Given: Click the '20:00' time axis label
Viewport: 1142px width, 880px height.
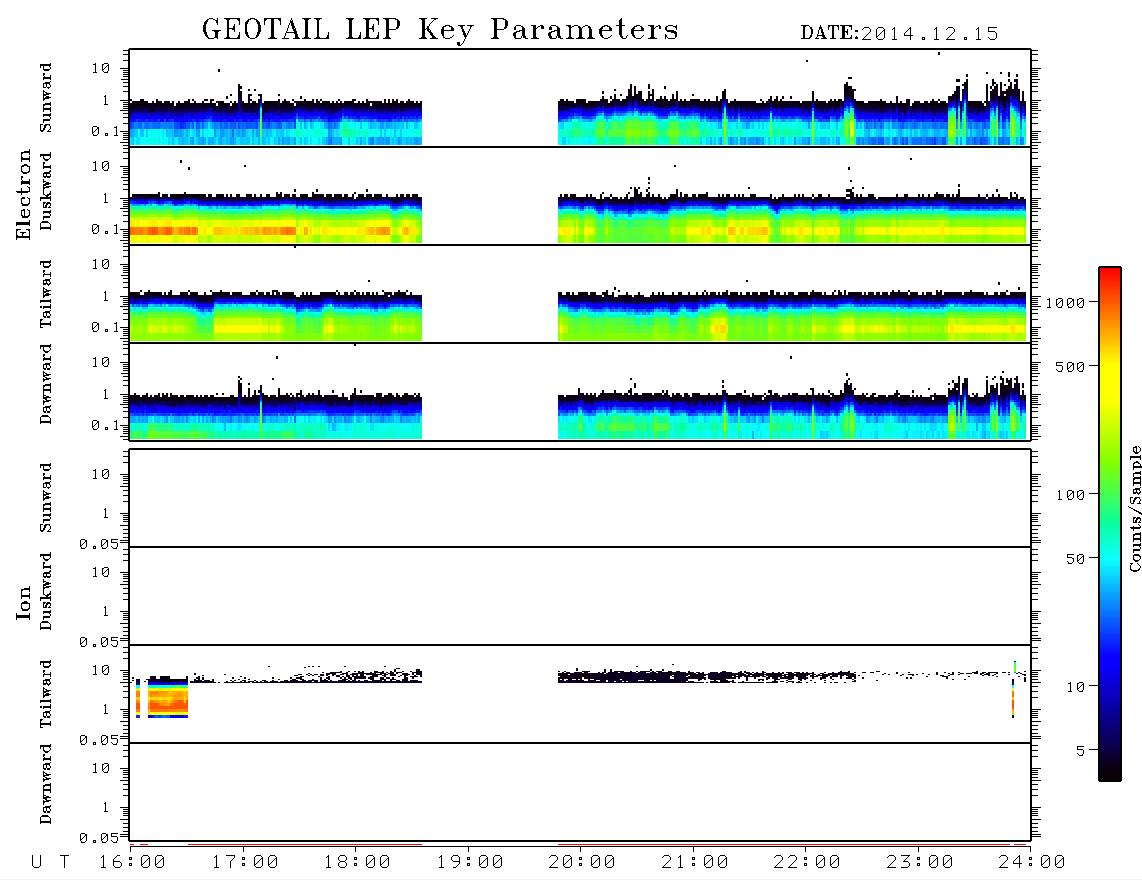Looking at the screenshot, I should [582, 862].
